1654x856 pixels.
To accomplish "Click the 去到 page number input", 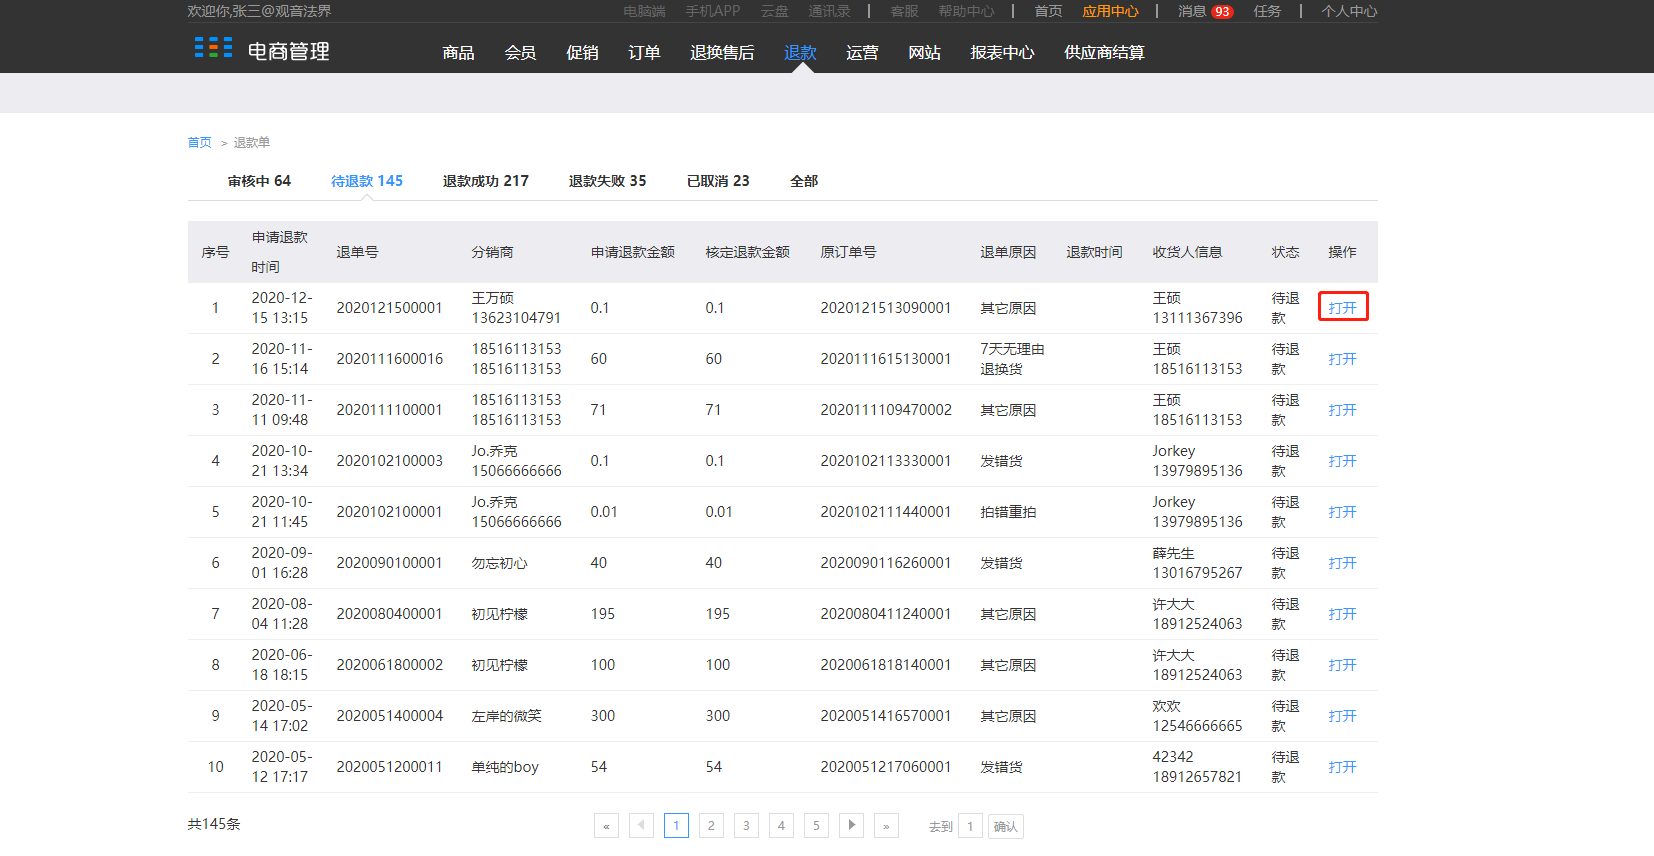I will [x=970, y=826].
